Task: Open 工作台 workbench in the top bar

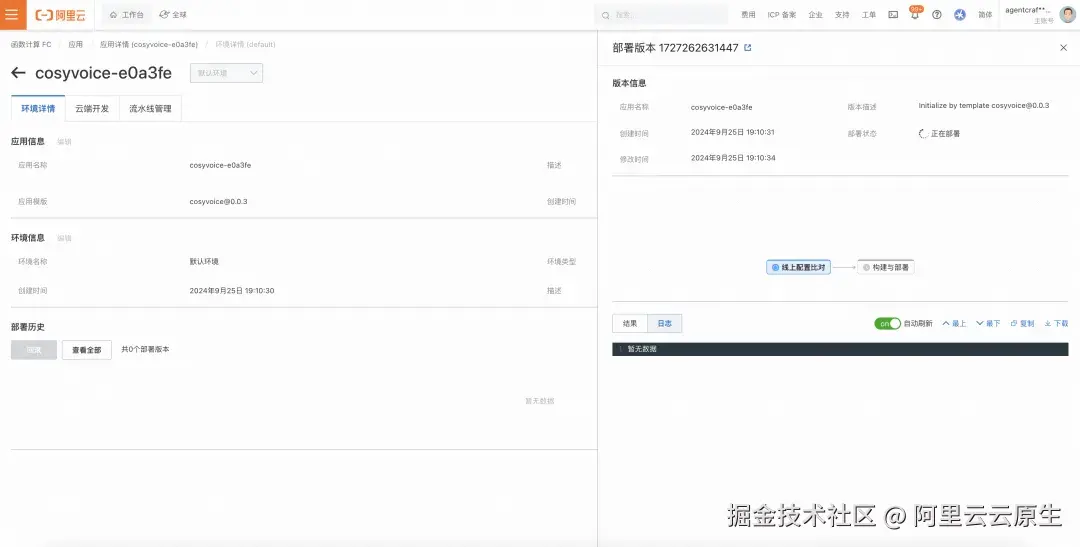Action: coord(127,14)
